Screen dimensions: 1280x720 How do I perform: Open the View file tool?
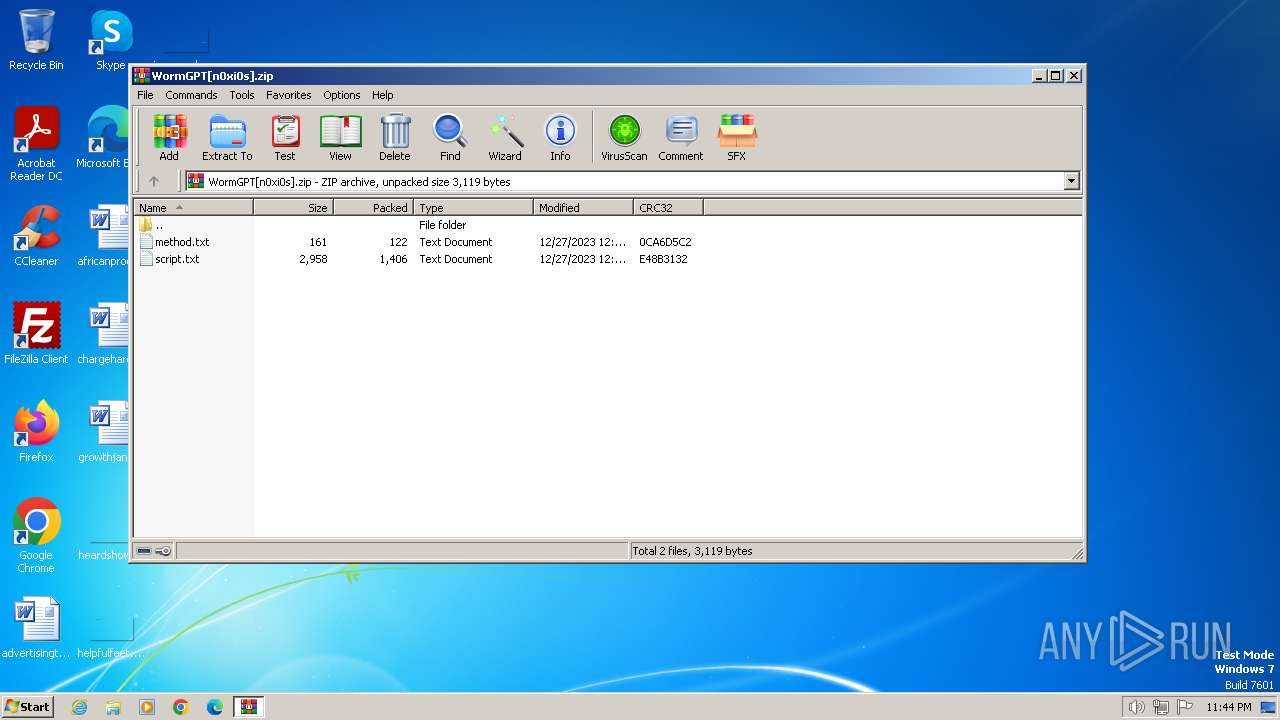click(x=340, y=138)
